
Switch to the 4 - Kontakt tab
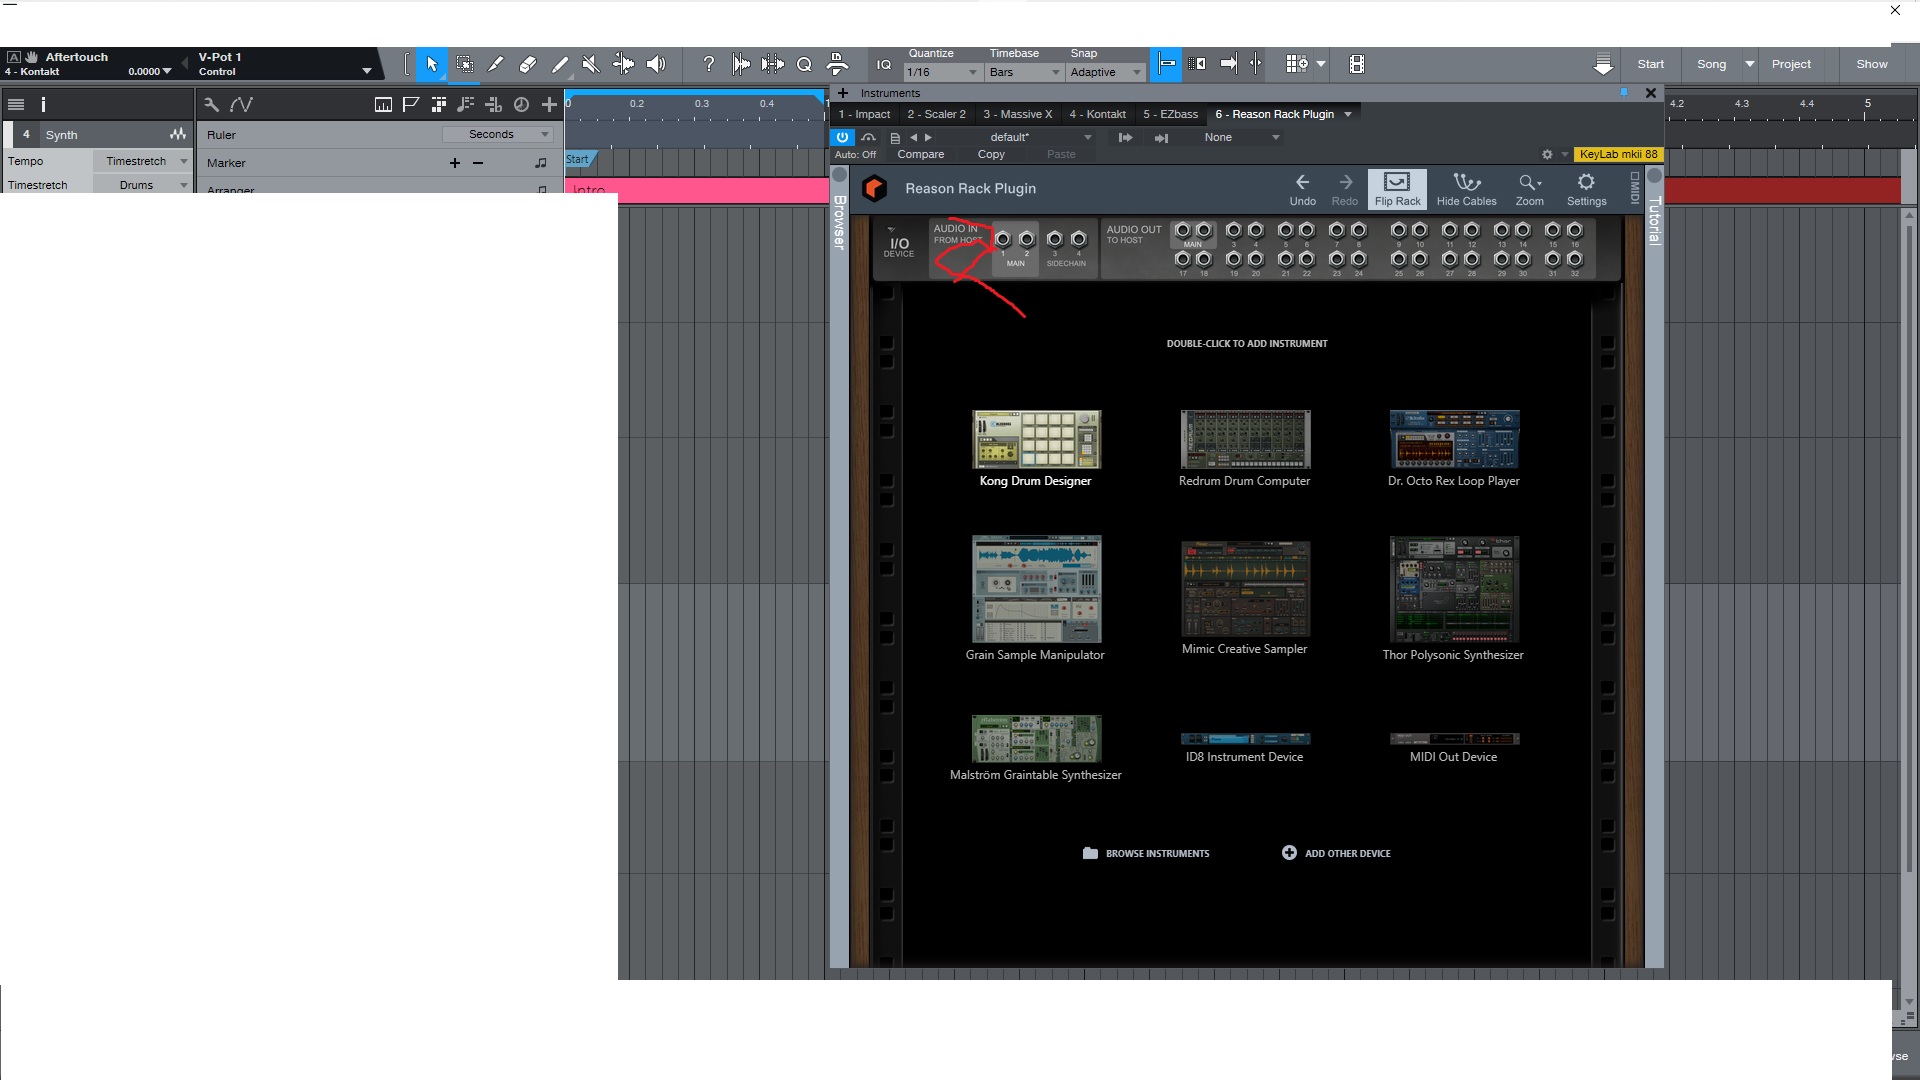point(1097,114)
